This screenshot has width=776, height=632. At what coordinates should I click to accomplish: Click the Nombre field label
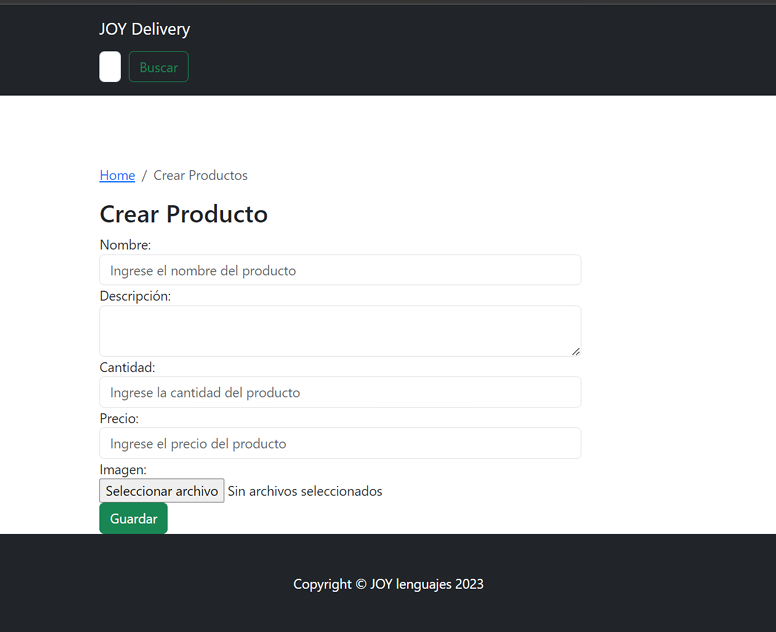125,244
